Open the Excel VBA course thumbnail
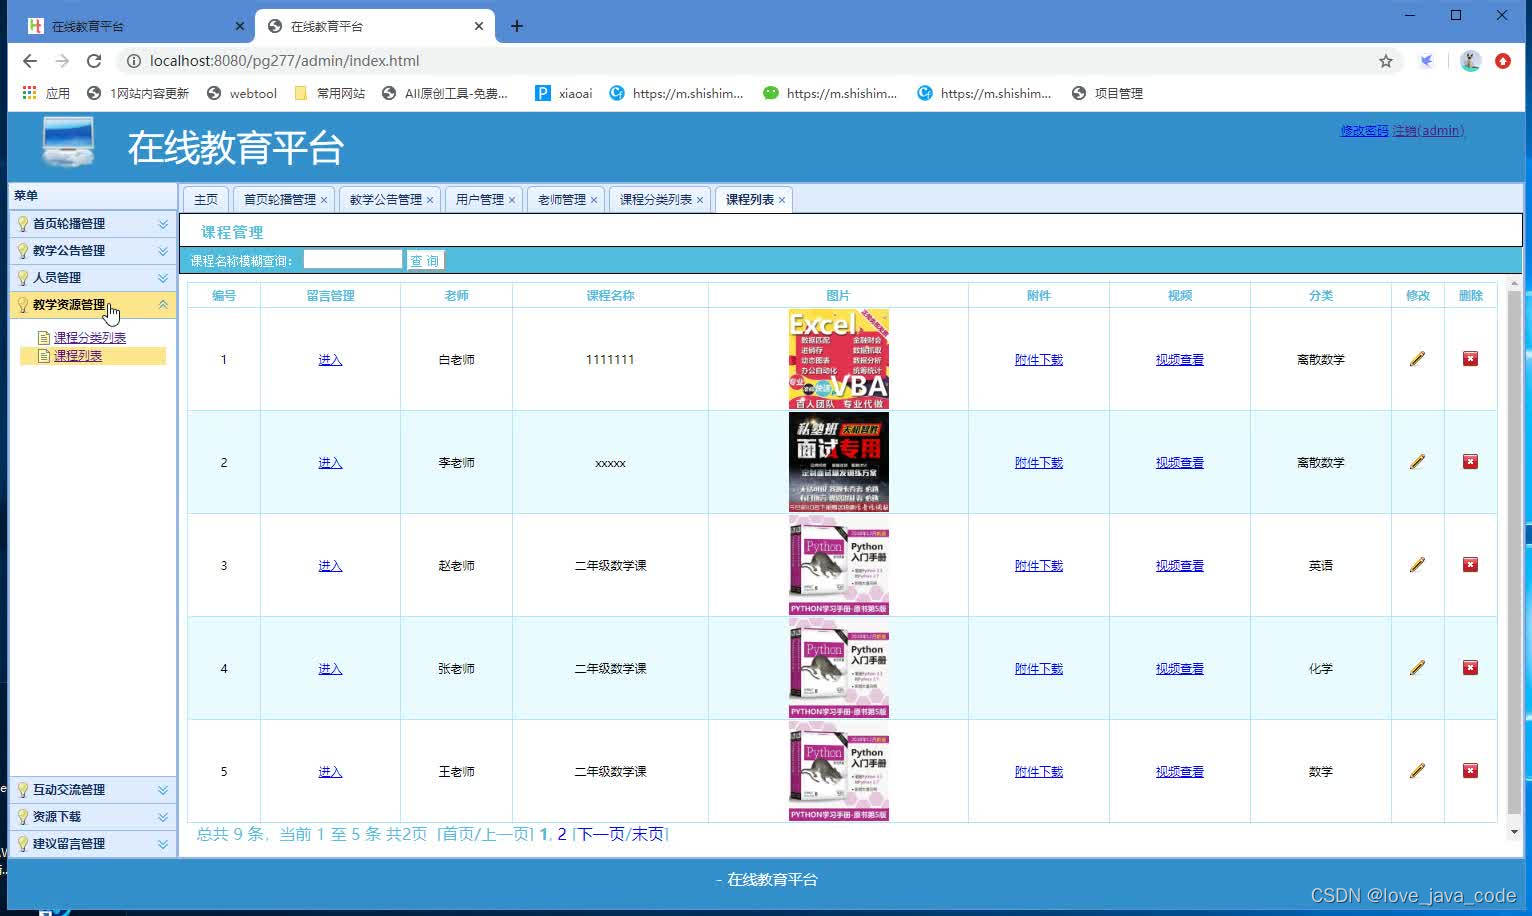Image resolution: width=1532 pixels, height=916 pixels. pos(838,359)
